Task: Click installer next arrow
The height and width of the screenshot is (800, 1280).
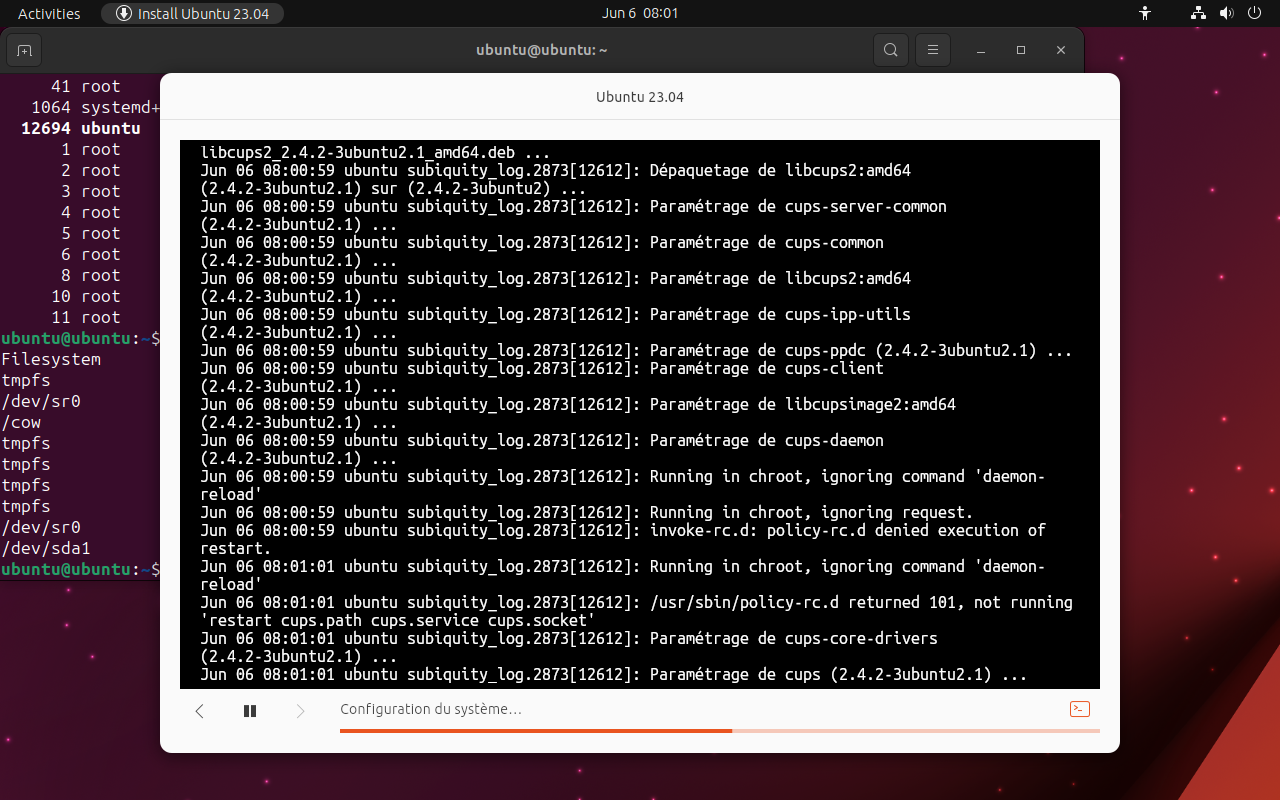Action: click(301, 710)
